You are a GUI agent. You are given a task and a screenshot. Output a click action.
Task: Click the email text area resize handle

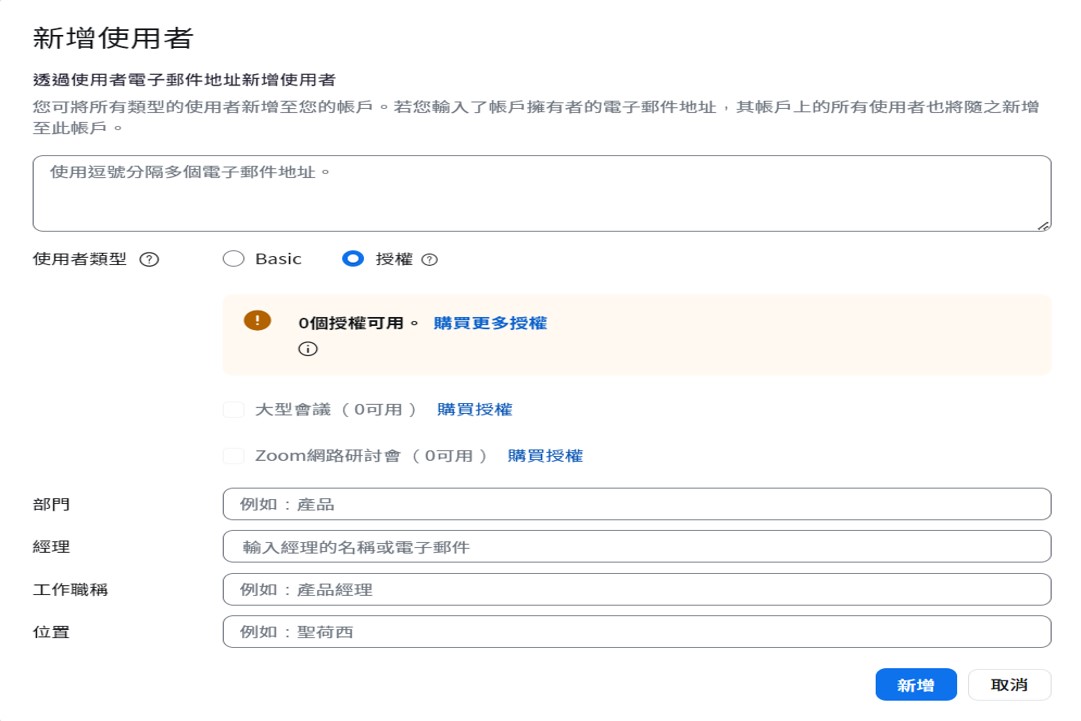1044,225
